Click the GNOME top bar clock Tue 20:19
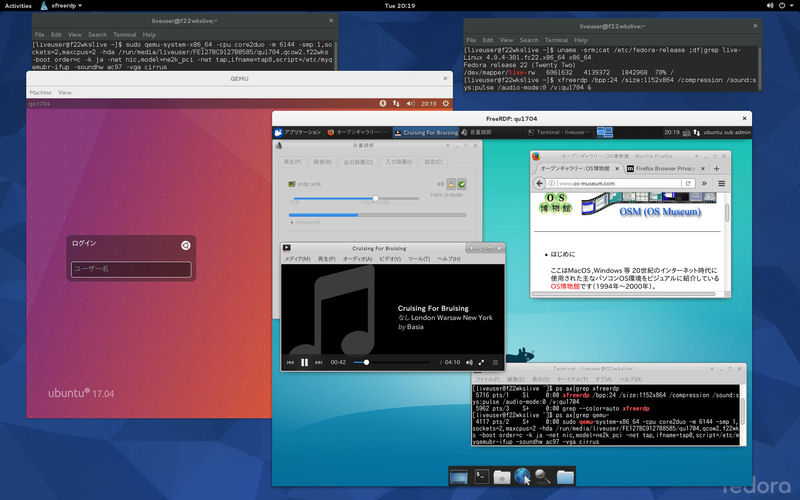 (400, 6)
